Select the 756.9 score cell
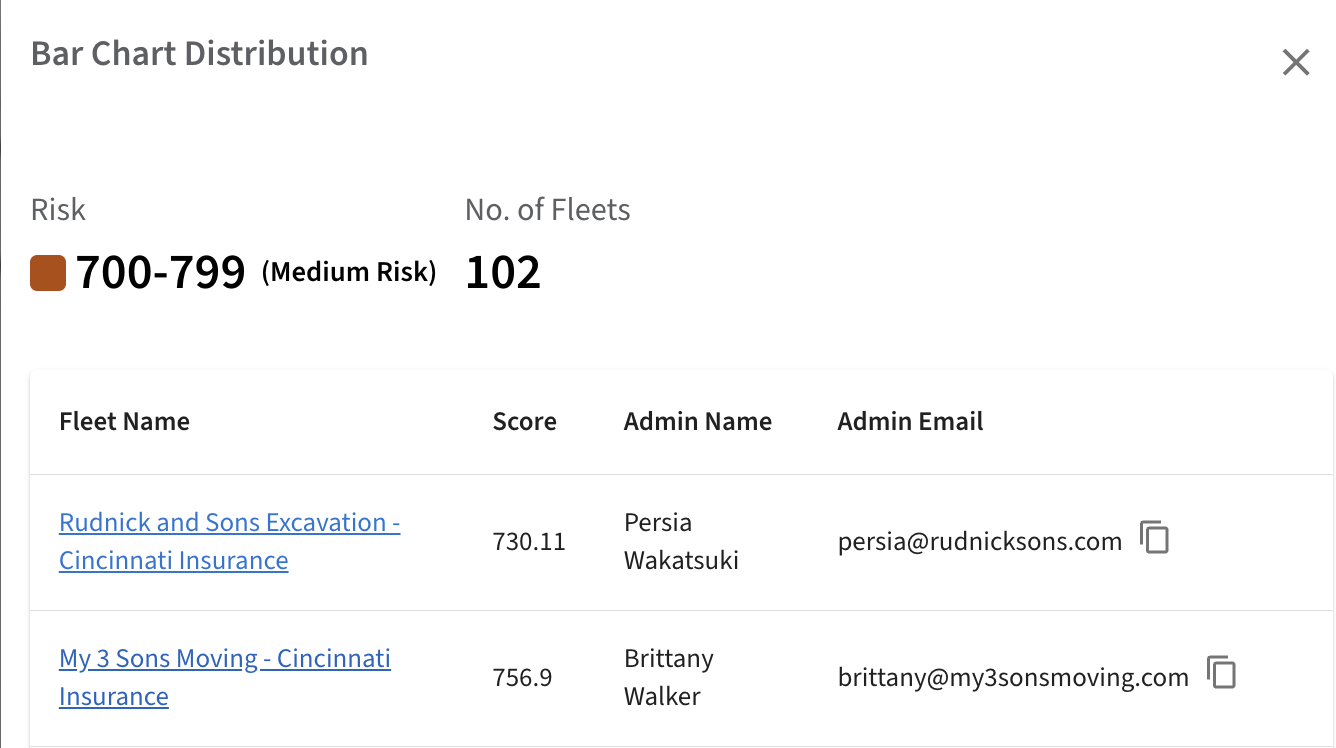Screen dimensions: 1336x748 tap(522, 678)
